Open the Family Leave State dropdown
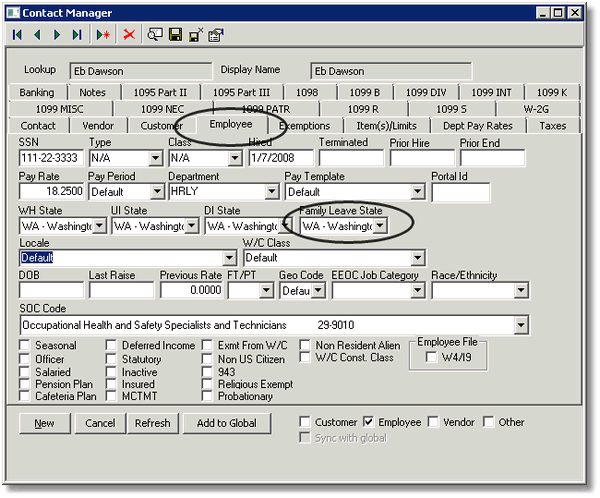 pos(380,226)
